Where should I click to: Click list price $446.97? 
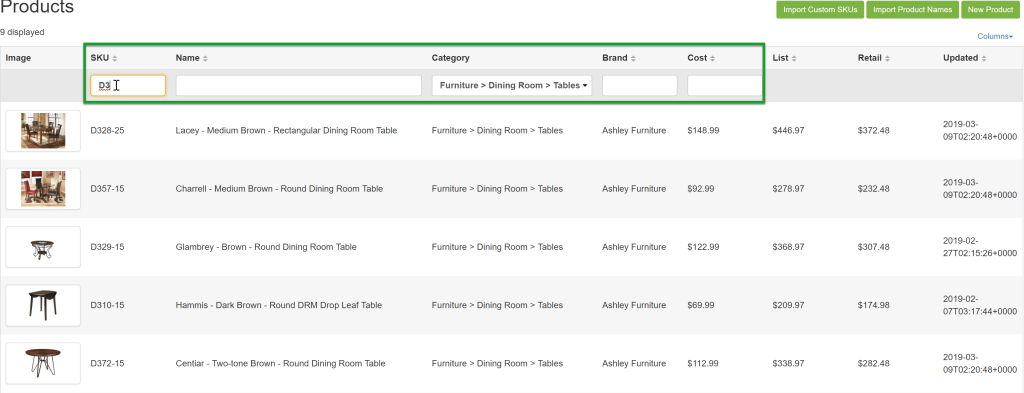click(x=788, y=131)
